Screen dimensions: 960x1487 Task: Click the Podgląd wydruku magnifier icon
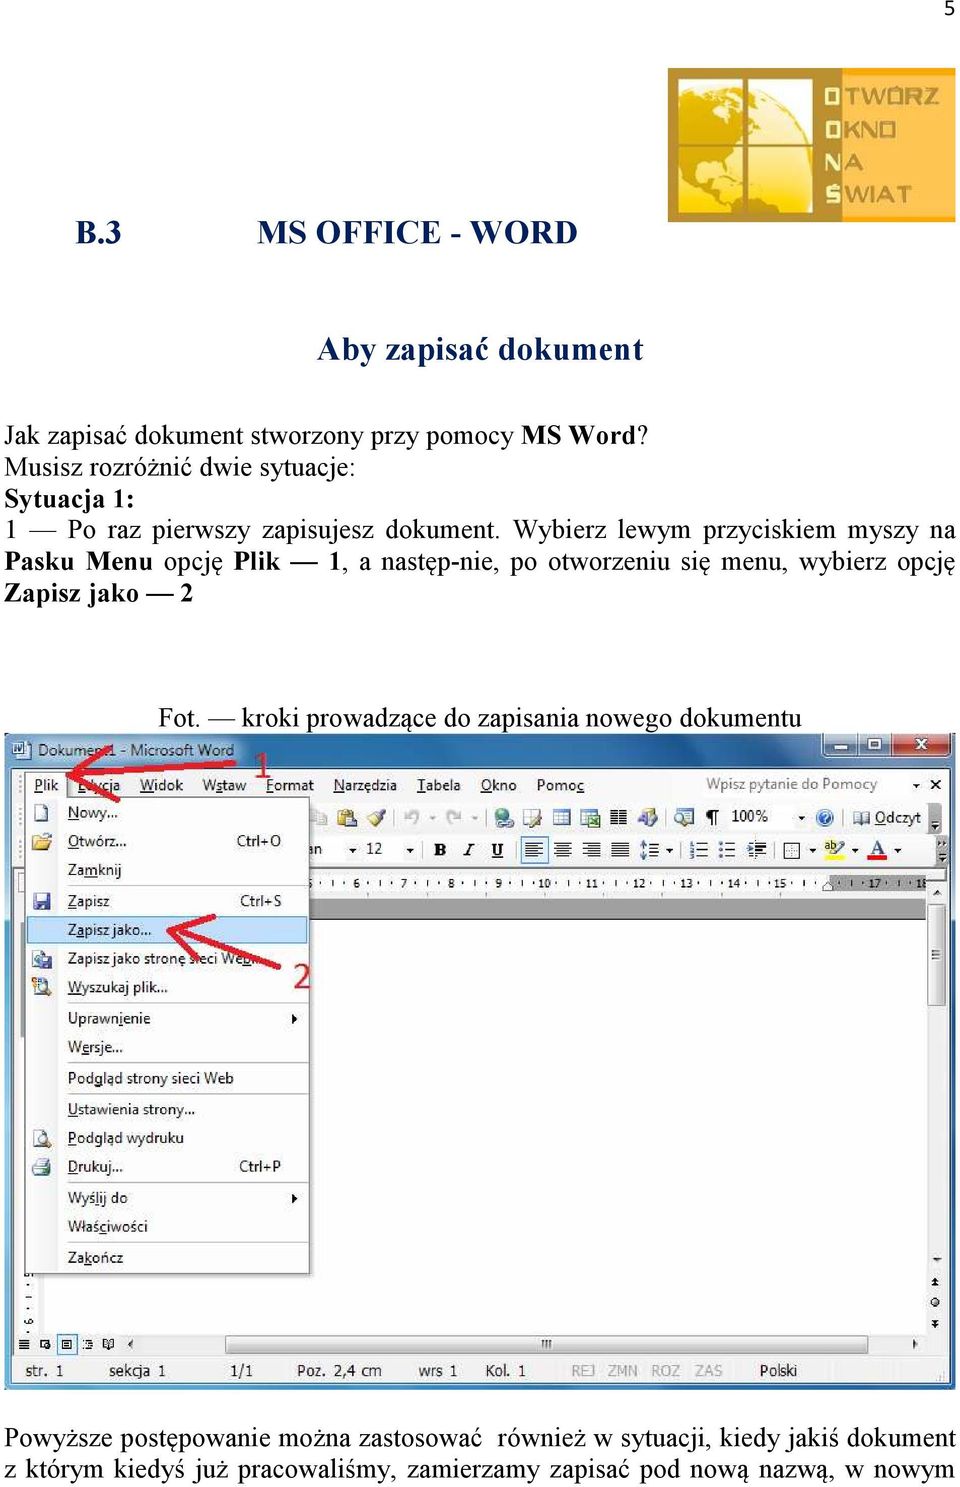pyautogui.click(x=42, y=1138)
